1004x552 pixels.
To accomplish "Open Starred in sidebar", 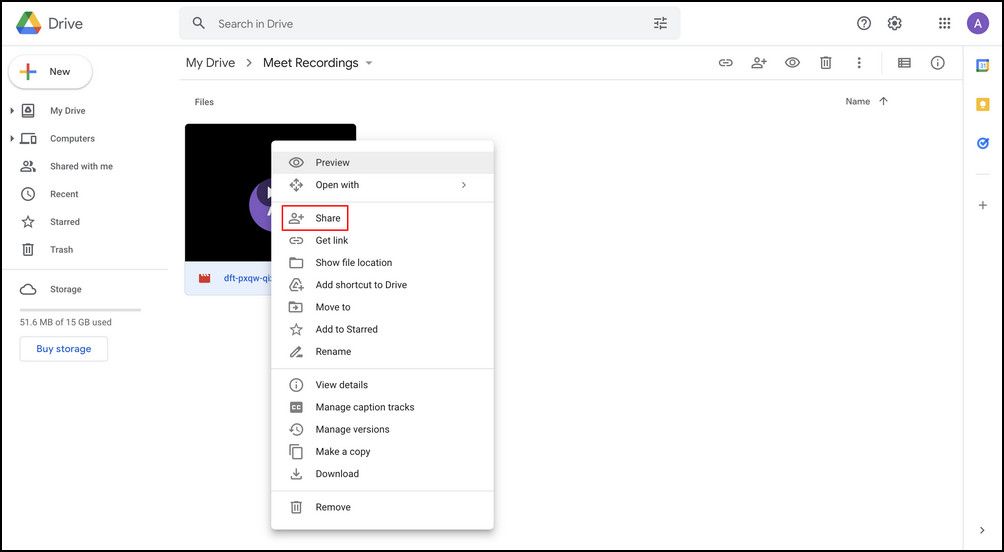I will coord(65,222).
